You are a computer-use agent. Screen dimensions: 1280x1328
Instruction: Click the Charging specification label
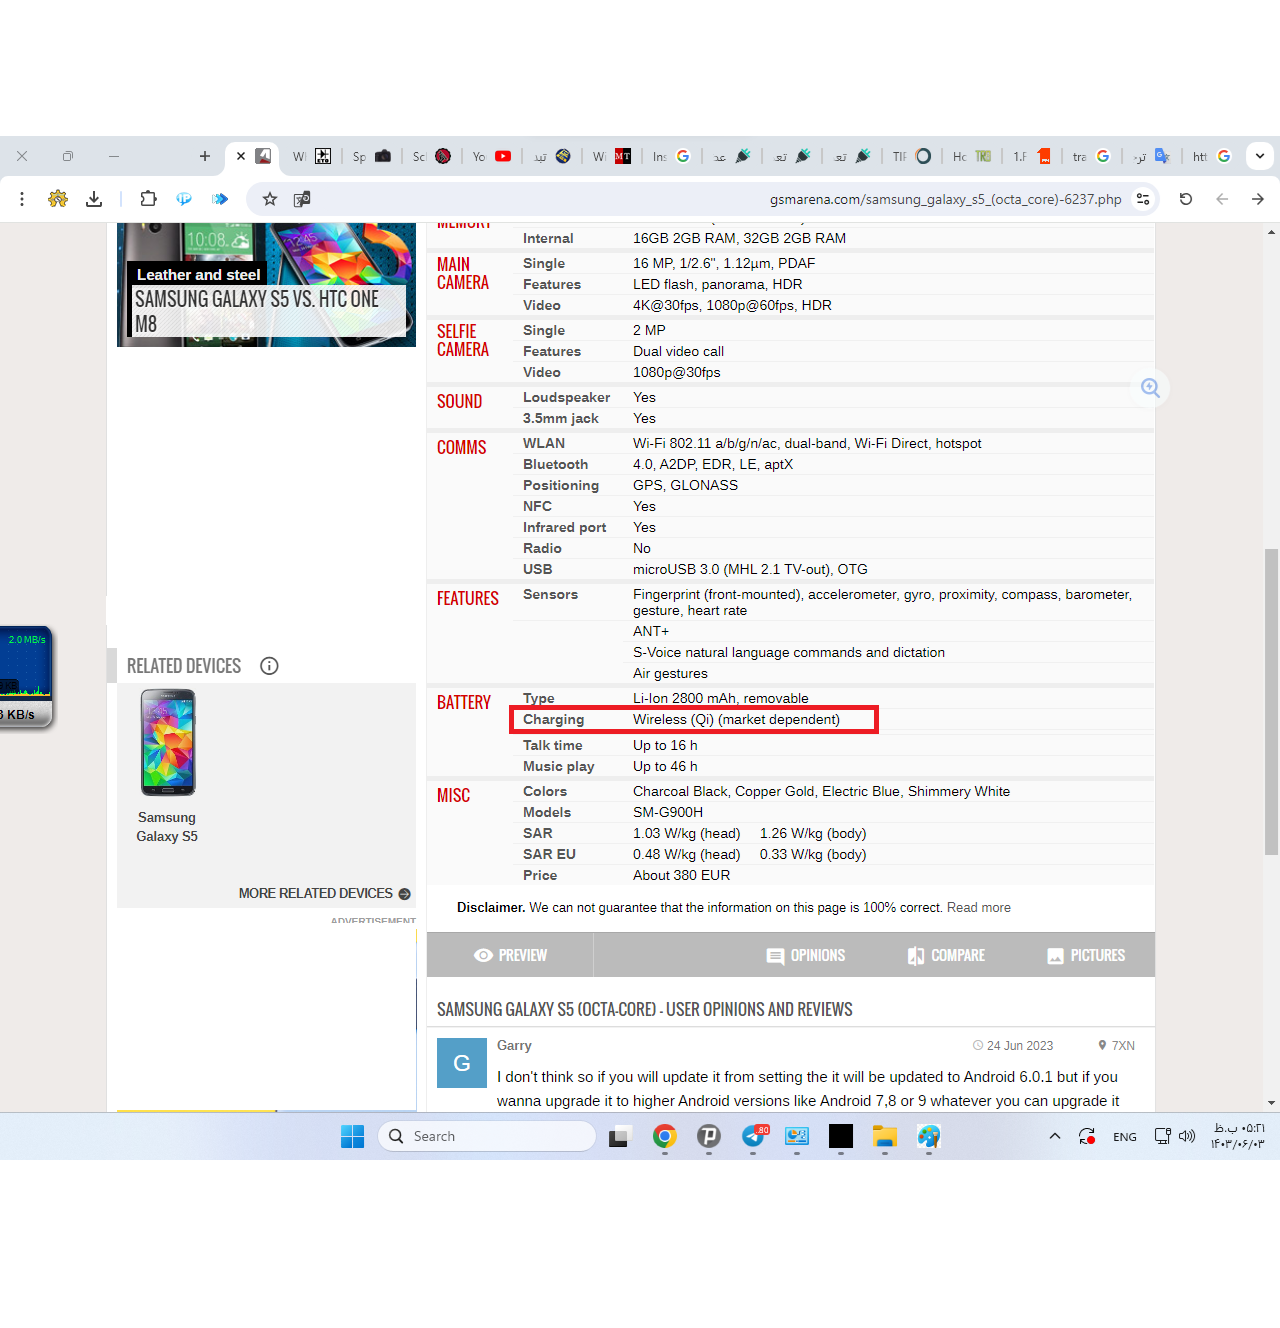click(553, 719)
